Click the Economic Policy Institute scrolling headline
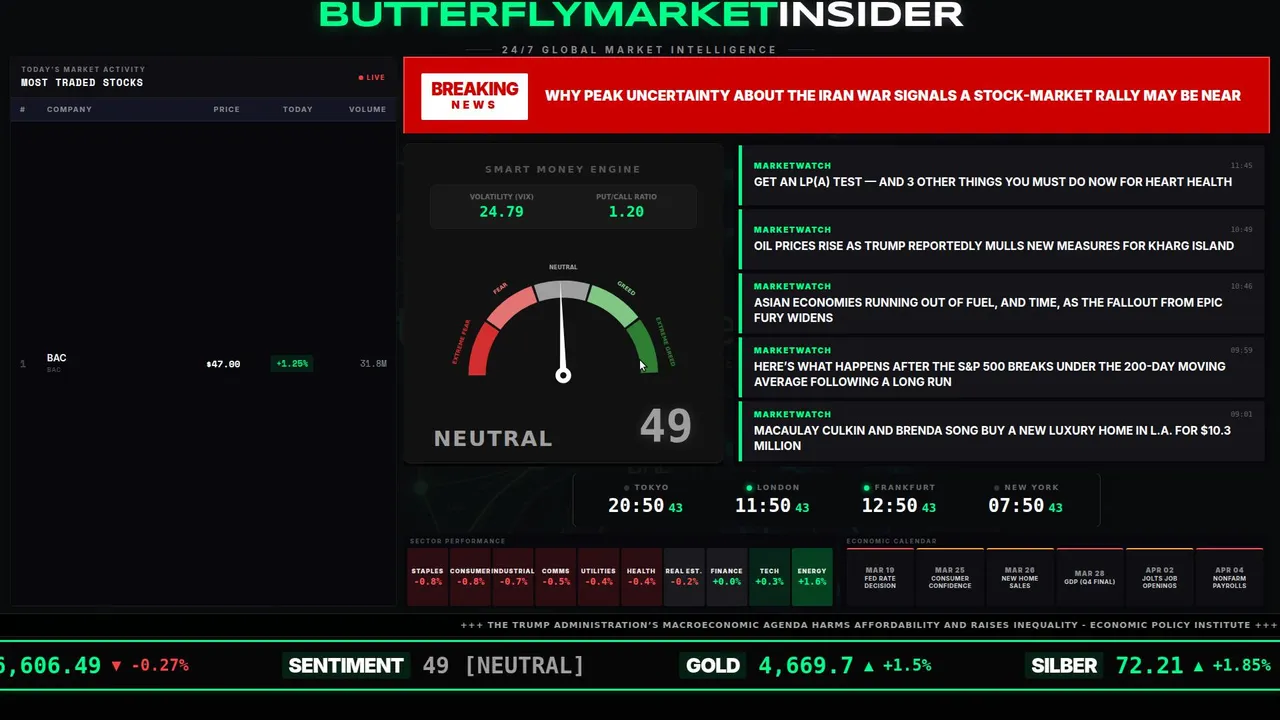This screenshot has width=1280, height=720. click(x=869, y=625)
